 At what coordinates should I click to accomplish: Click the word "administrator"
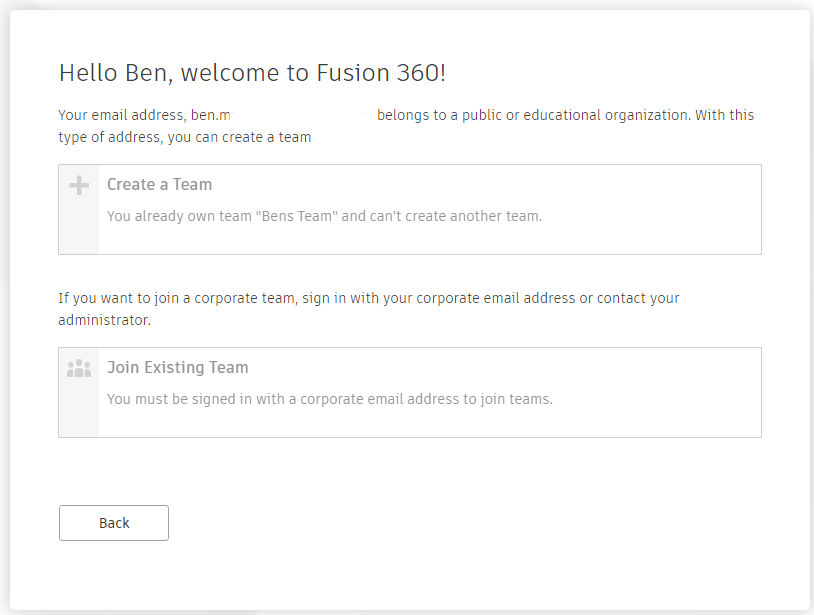point(103,320)
